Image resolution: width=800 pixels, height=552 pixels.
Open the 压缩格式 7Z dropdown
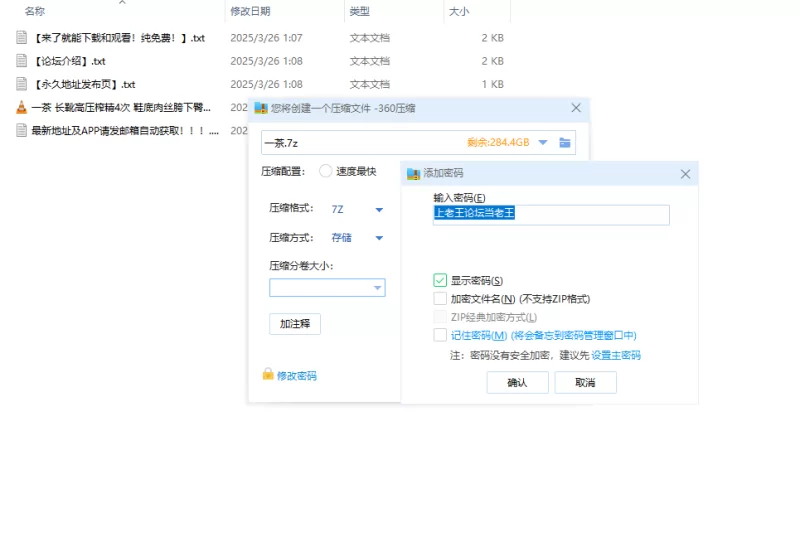[x=379, y=210]
